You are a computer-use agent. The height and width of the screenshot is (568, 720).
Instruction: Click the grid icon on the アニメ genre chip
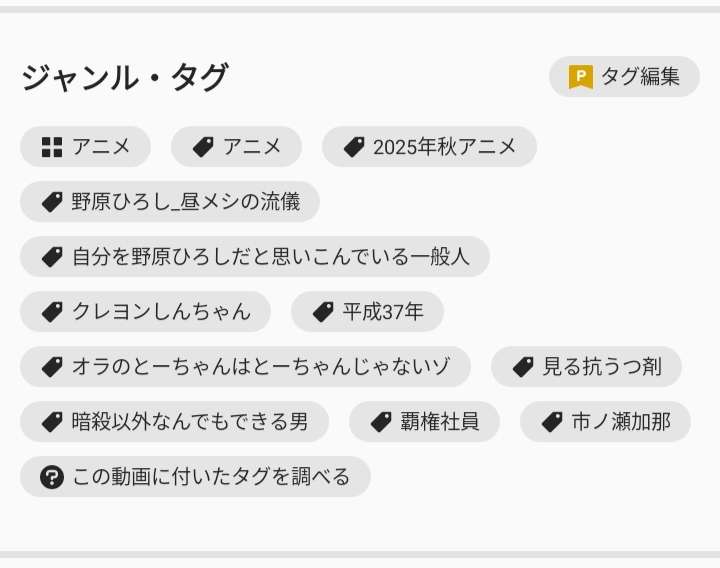tap(52, 147)
